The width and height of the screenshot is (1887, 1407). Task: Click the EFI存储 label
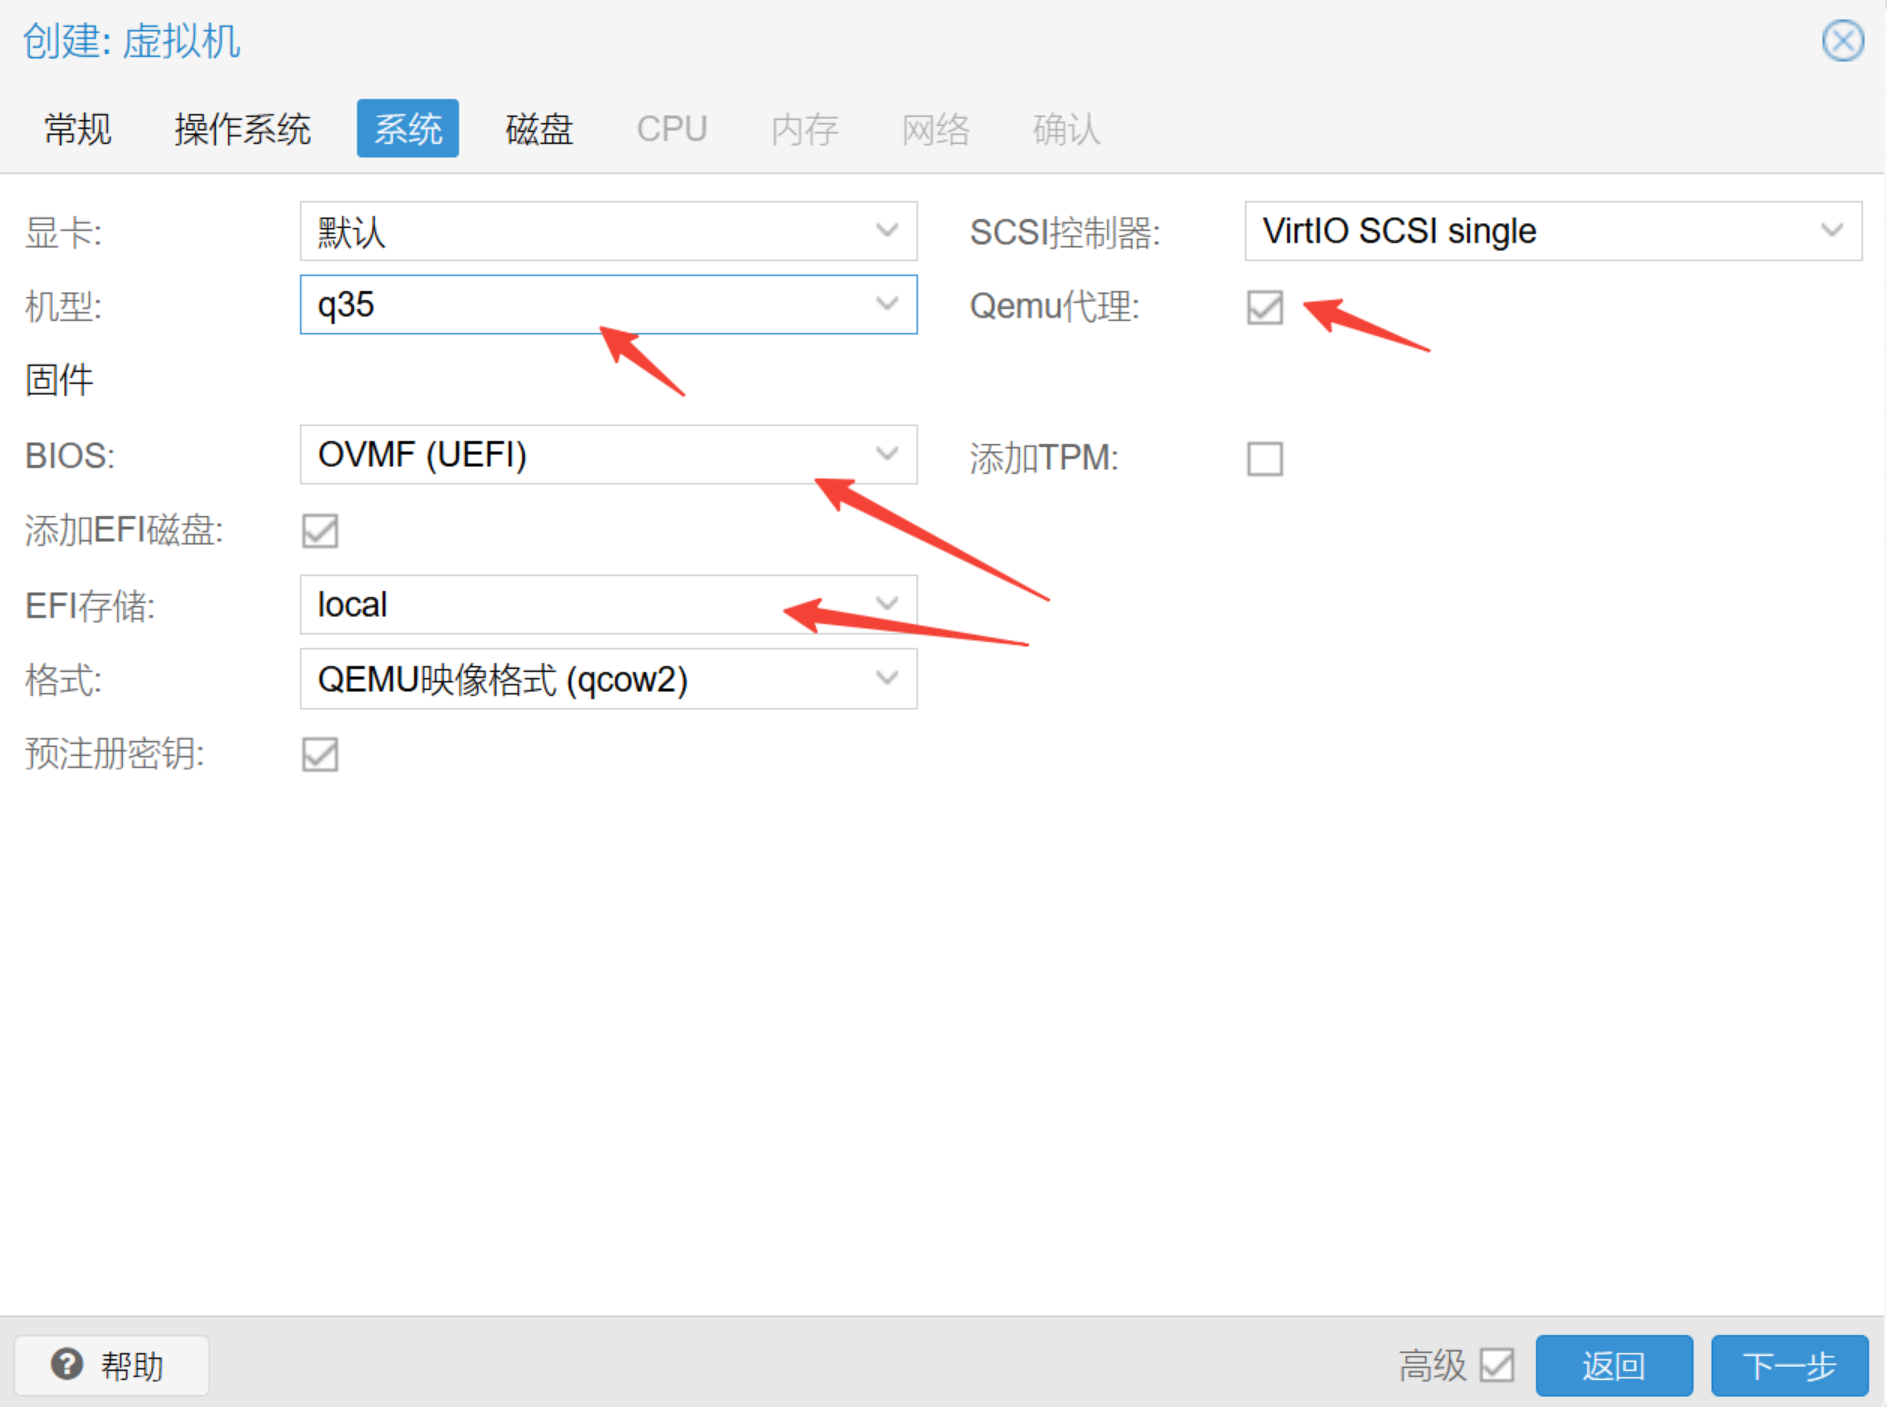coord(90,606)
